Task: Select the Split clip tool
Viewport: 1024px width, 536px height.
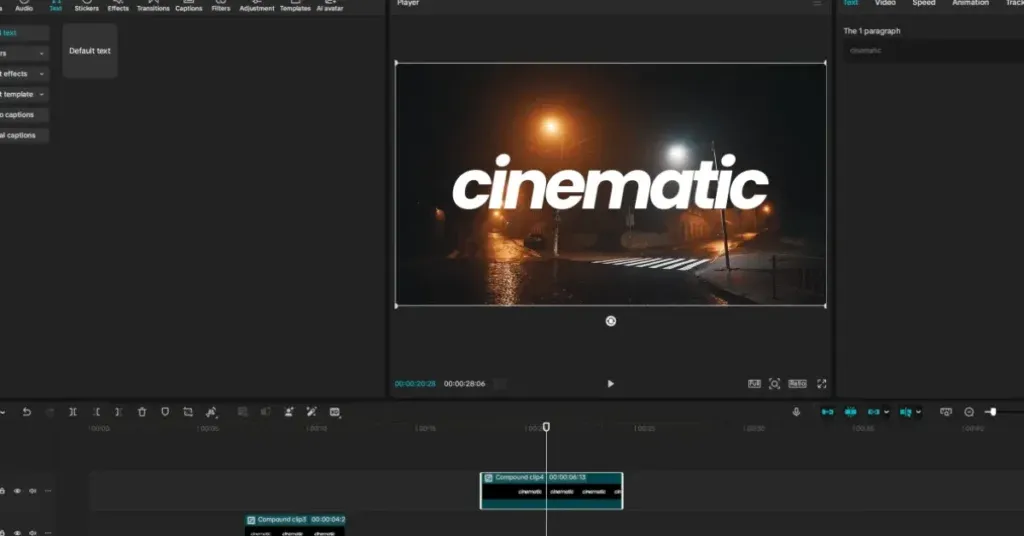Action: 73,412
